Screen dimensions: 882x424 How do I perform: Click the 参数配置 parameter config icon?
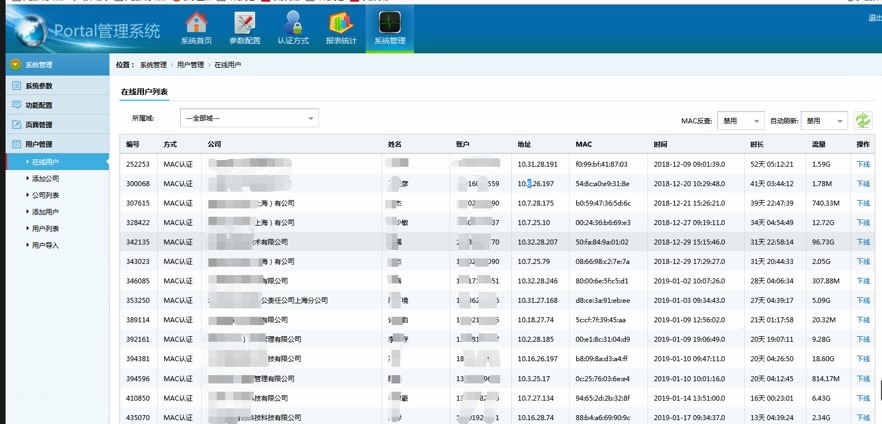point(244,27)
